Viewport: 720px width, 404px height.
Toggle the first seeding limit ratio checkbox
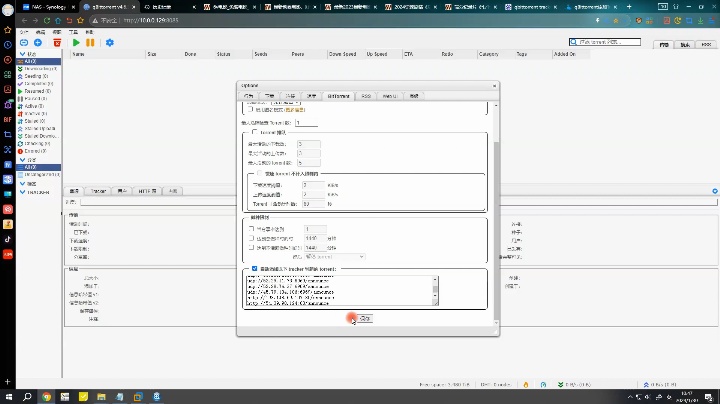tap(251, 229)
